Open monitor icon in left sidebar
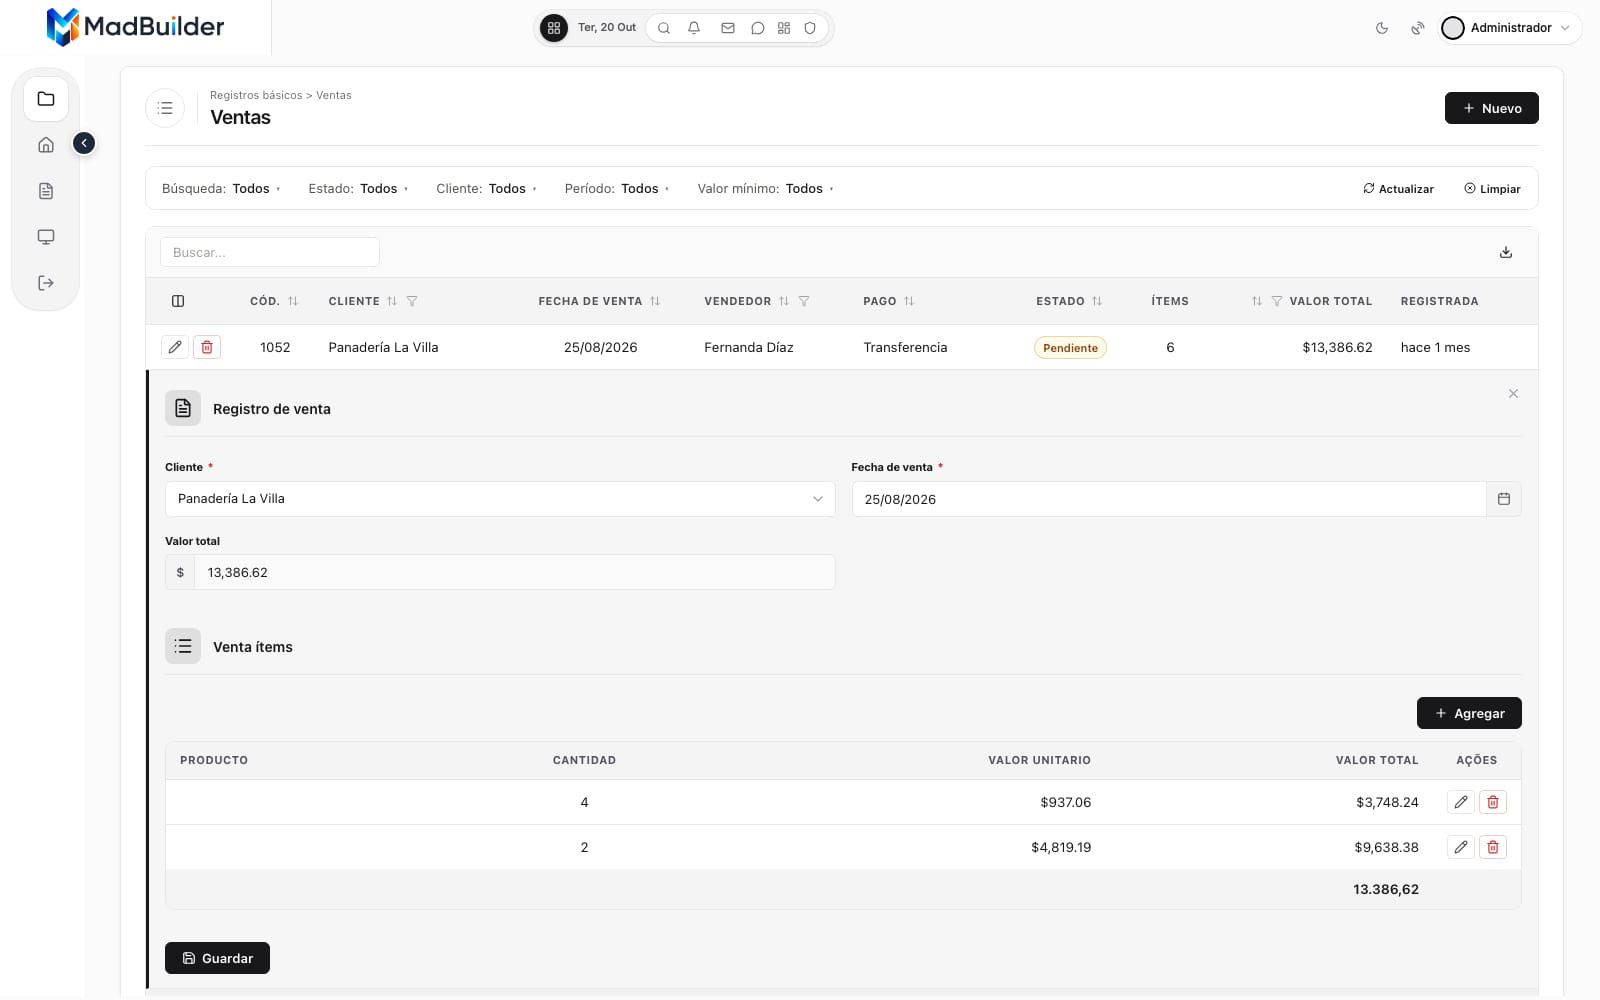 [46, 237]
